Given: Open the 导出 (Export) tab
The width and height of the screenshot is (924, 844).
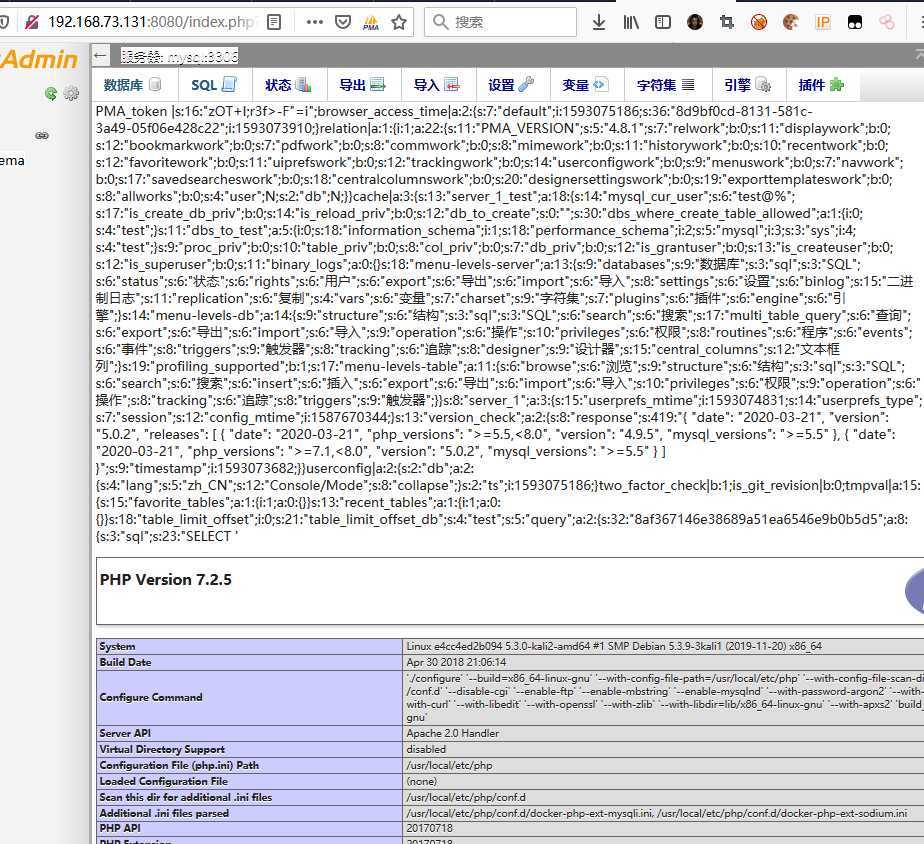Looking at the screenshot, I should click(362, 85).
